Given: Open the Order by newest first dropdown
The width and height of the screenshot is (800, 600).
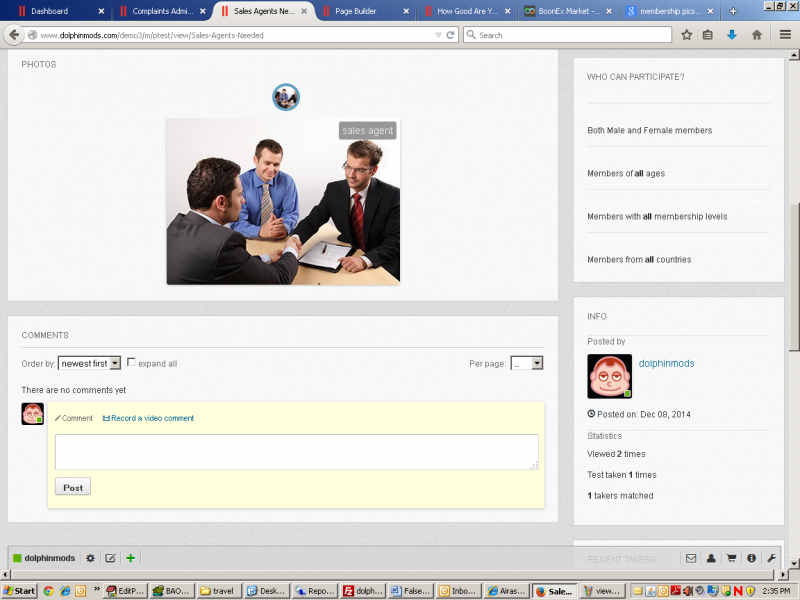Looking at the screenshot, I should [x=89, y=363].
